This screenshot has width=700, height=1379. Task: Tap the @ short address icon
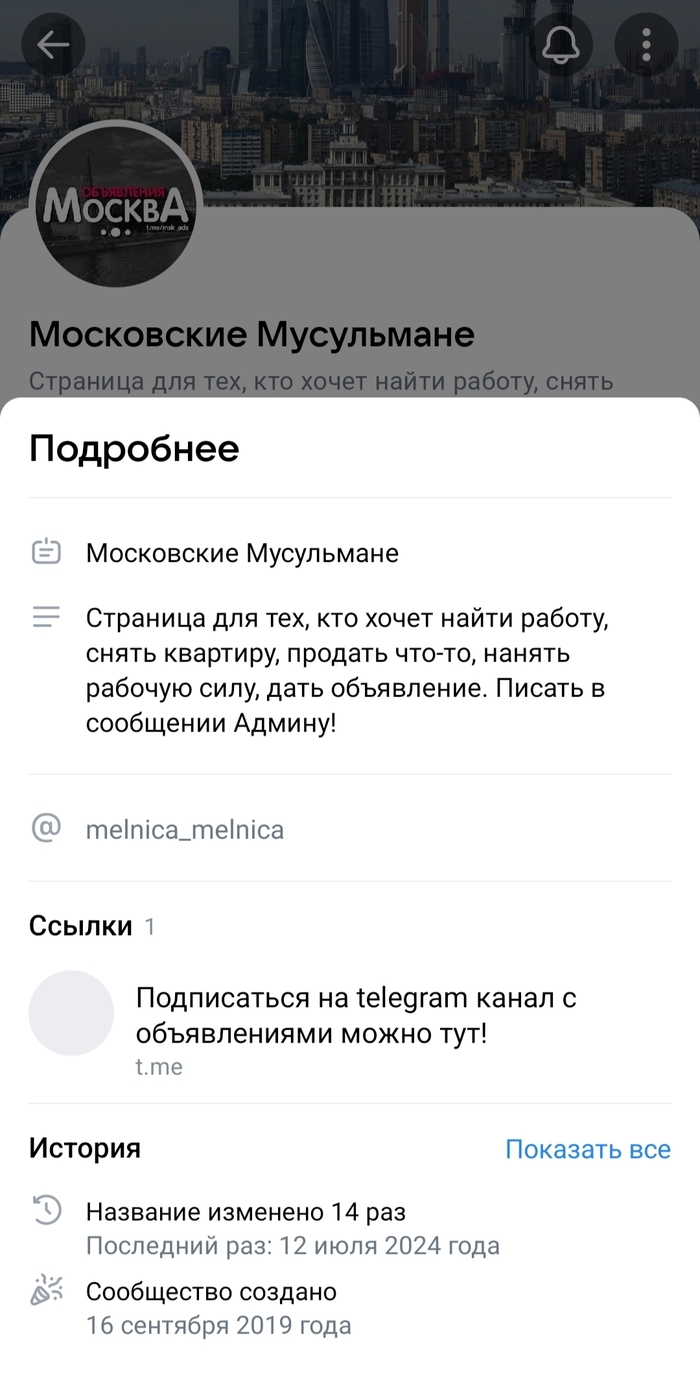47,828
